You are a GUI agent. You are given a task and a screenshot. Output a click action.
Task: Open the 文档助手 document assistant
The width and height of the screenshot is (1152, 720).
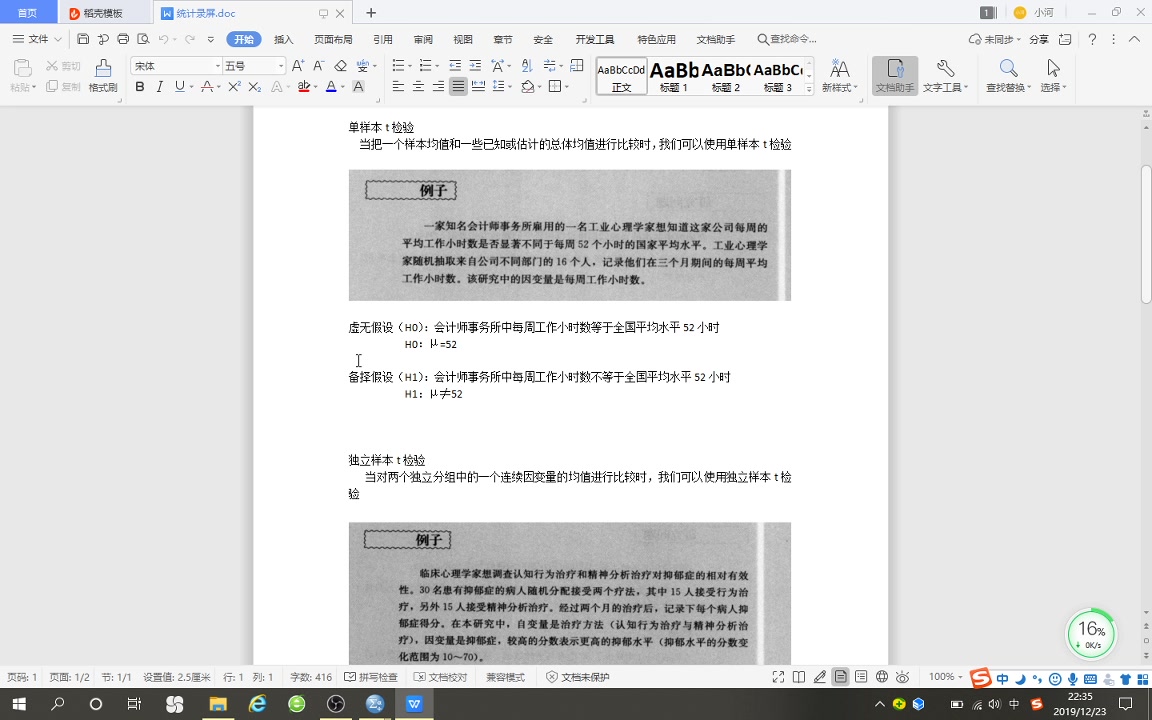pos(894,75)
